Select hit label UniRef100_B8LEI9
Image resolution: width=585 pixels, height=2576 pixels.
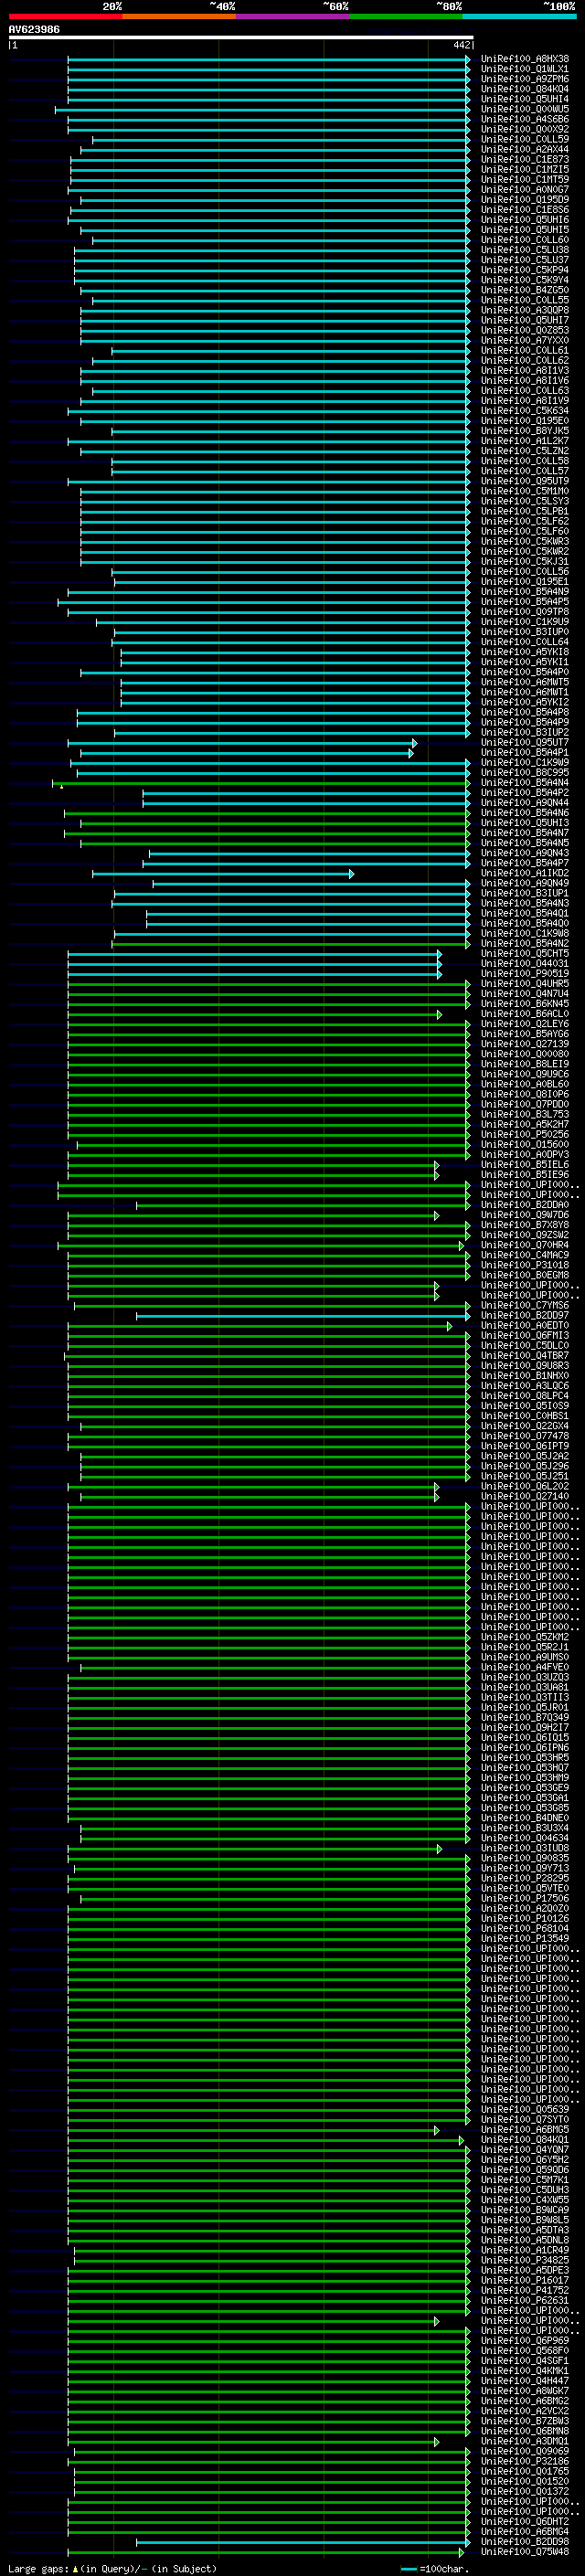(525, 1065)
